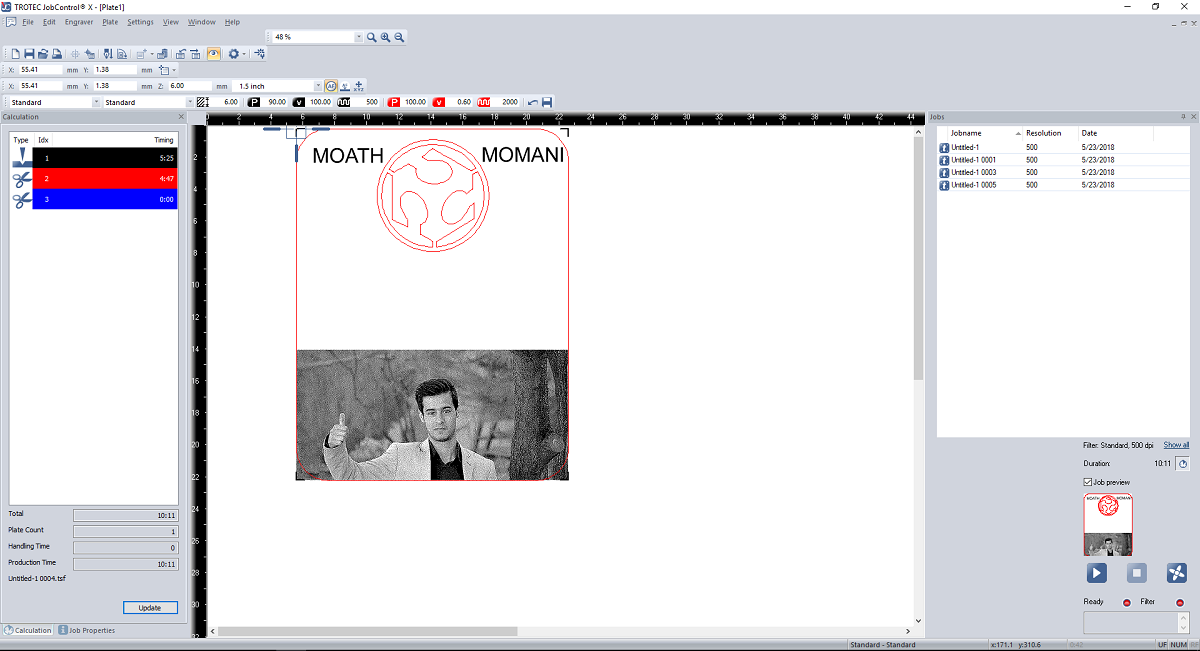This screenshot has width=1200, height=651.
Task: Open the Settings menu
Action: click(x=141, y=22)
